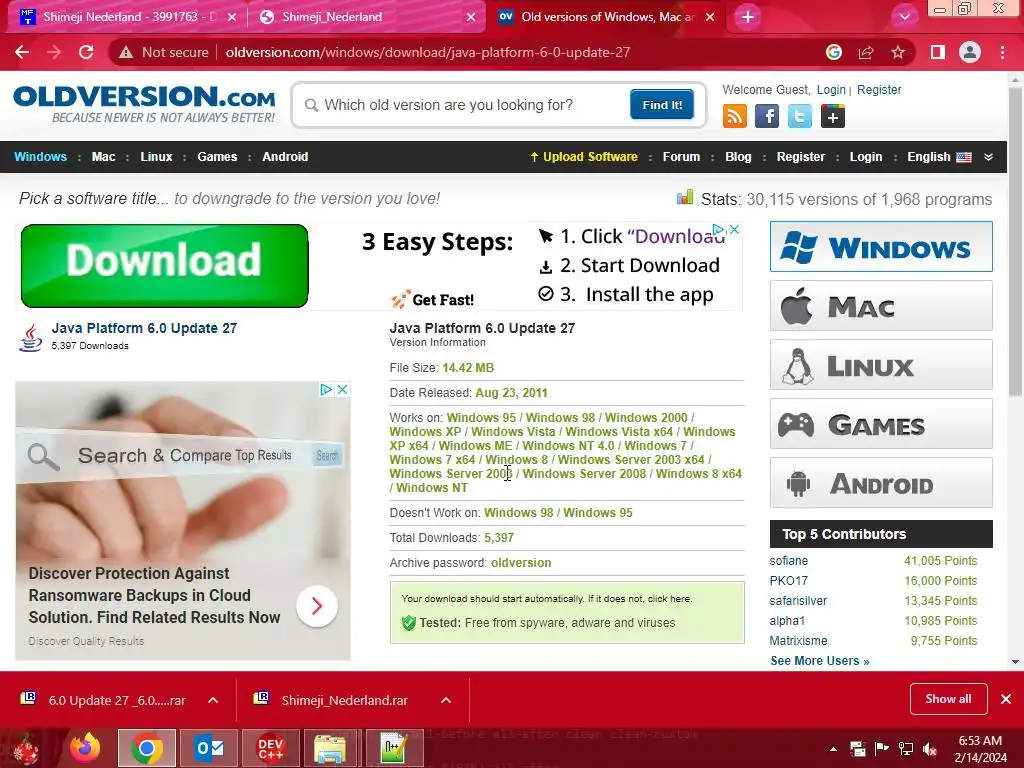The height and width of the screenshot is (768, 1024).
Task: Open the Linux nav menu item
Action: point(156,157)
